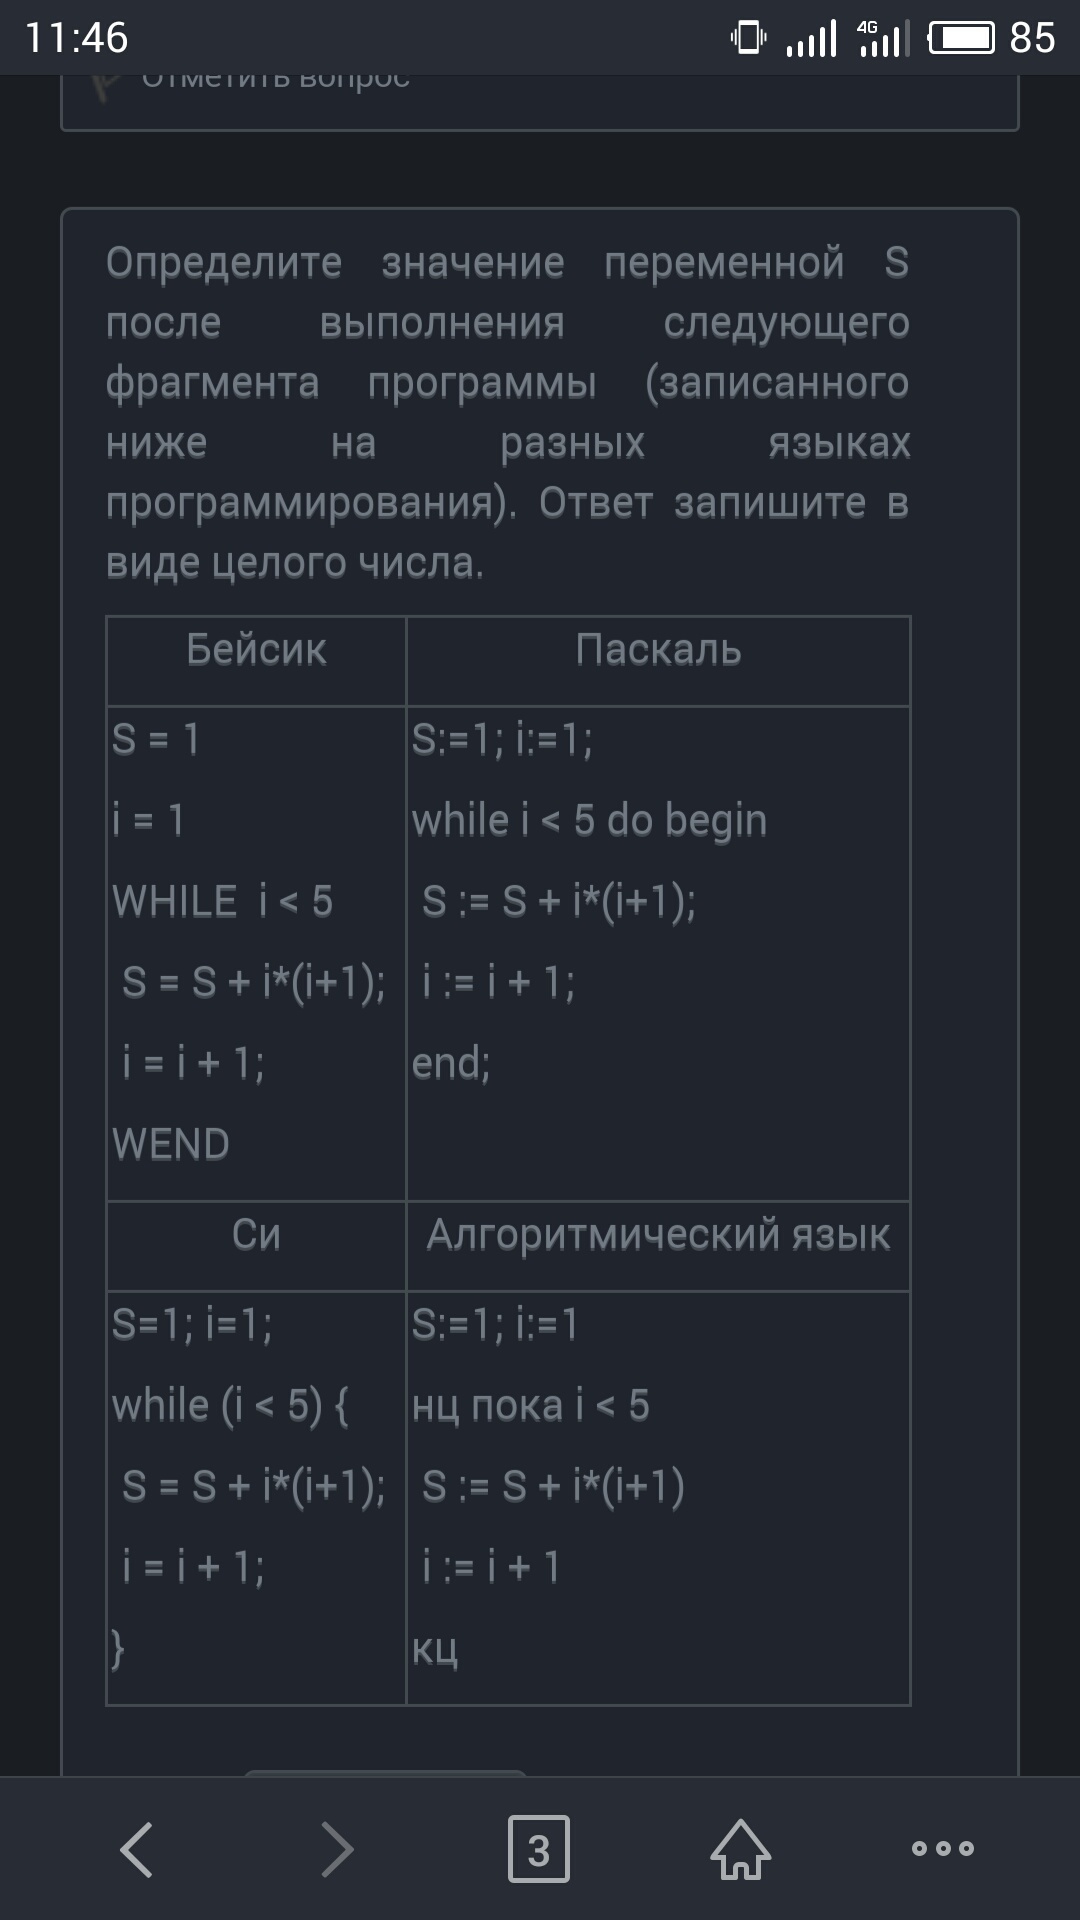Click the "Паскаль" table header
1080x1920 pixels.
658,651
